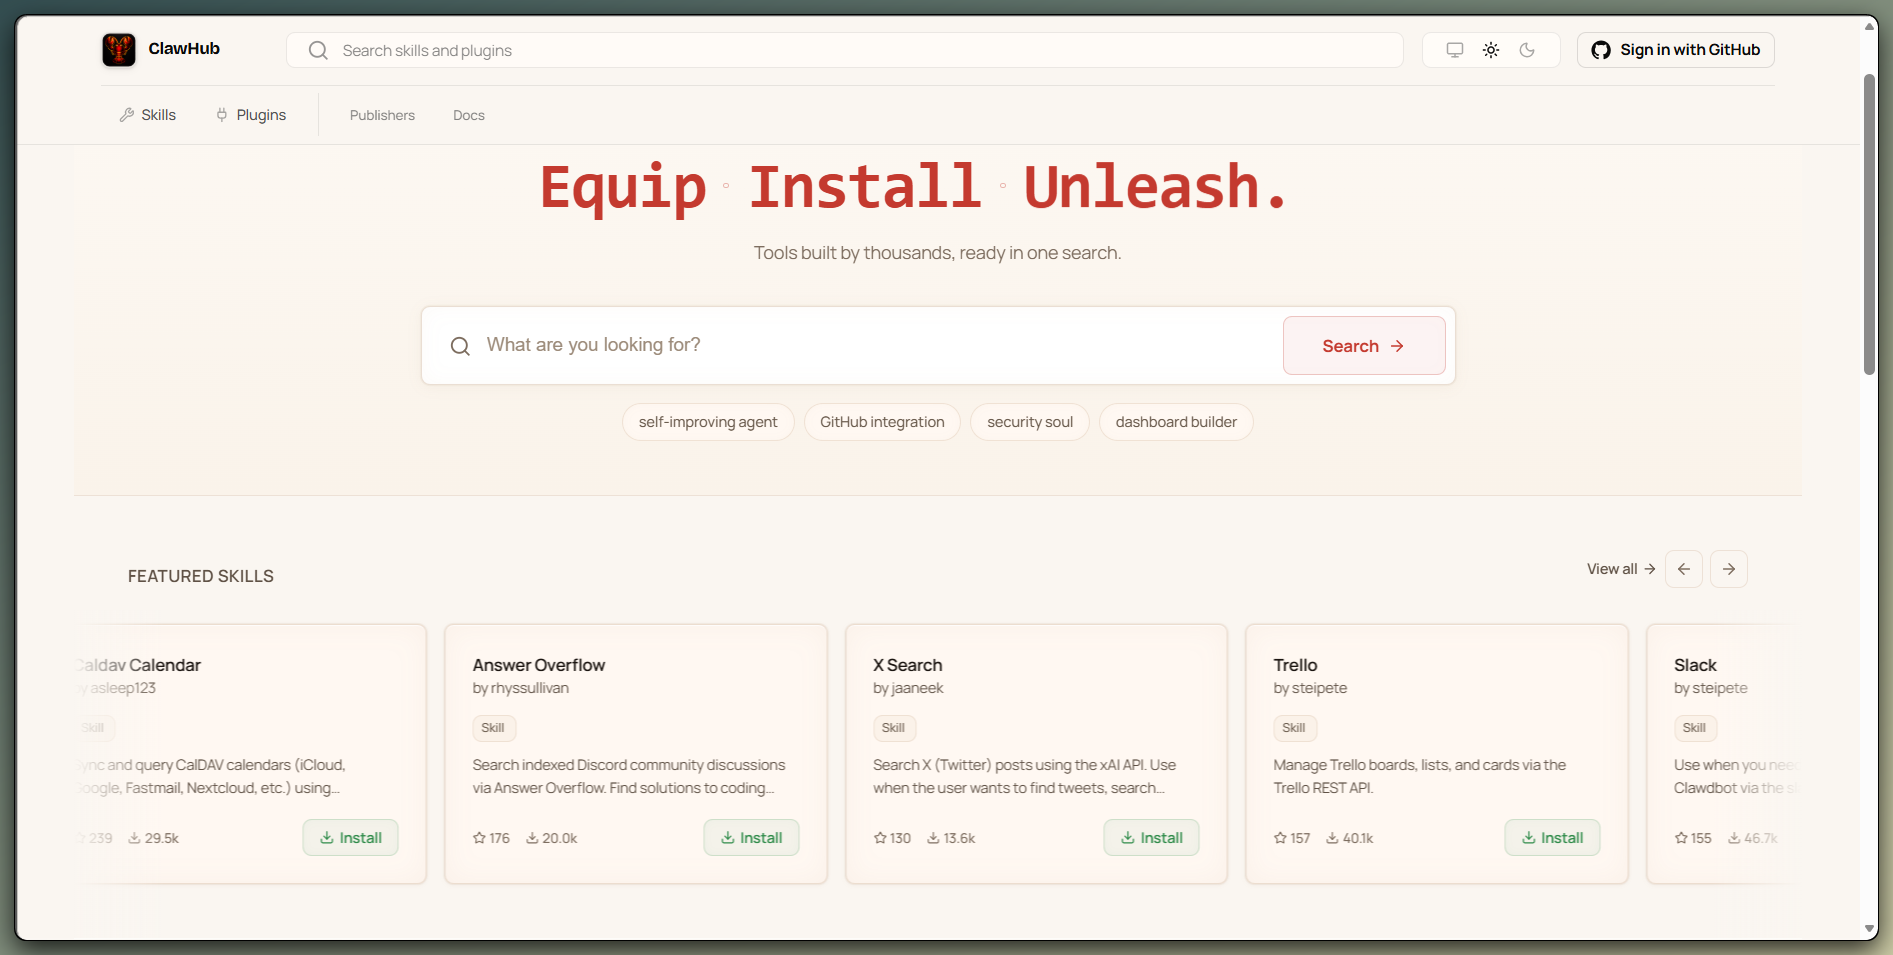Click the Skill badge on Trello

(x=1294, y=728)
